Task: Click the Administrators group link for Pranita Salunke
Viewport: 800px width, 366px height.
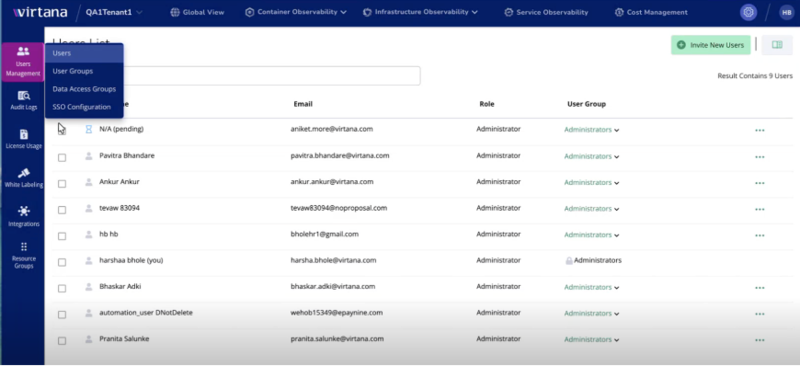Action: tap(588, 339)
